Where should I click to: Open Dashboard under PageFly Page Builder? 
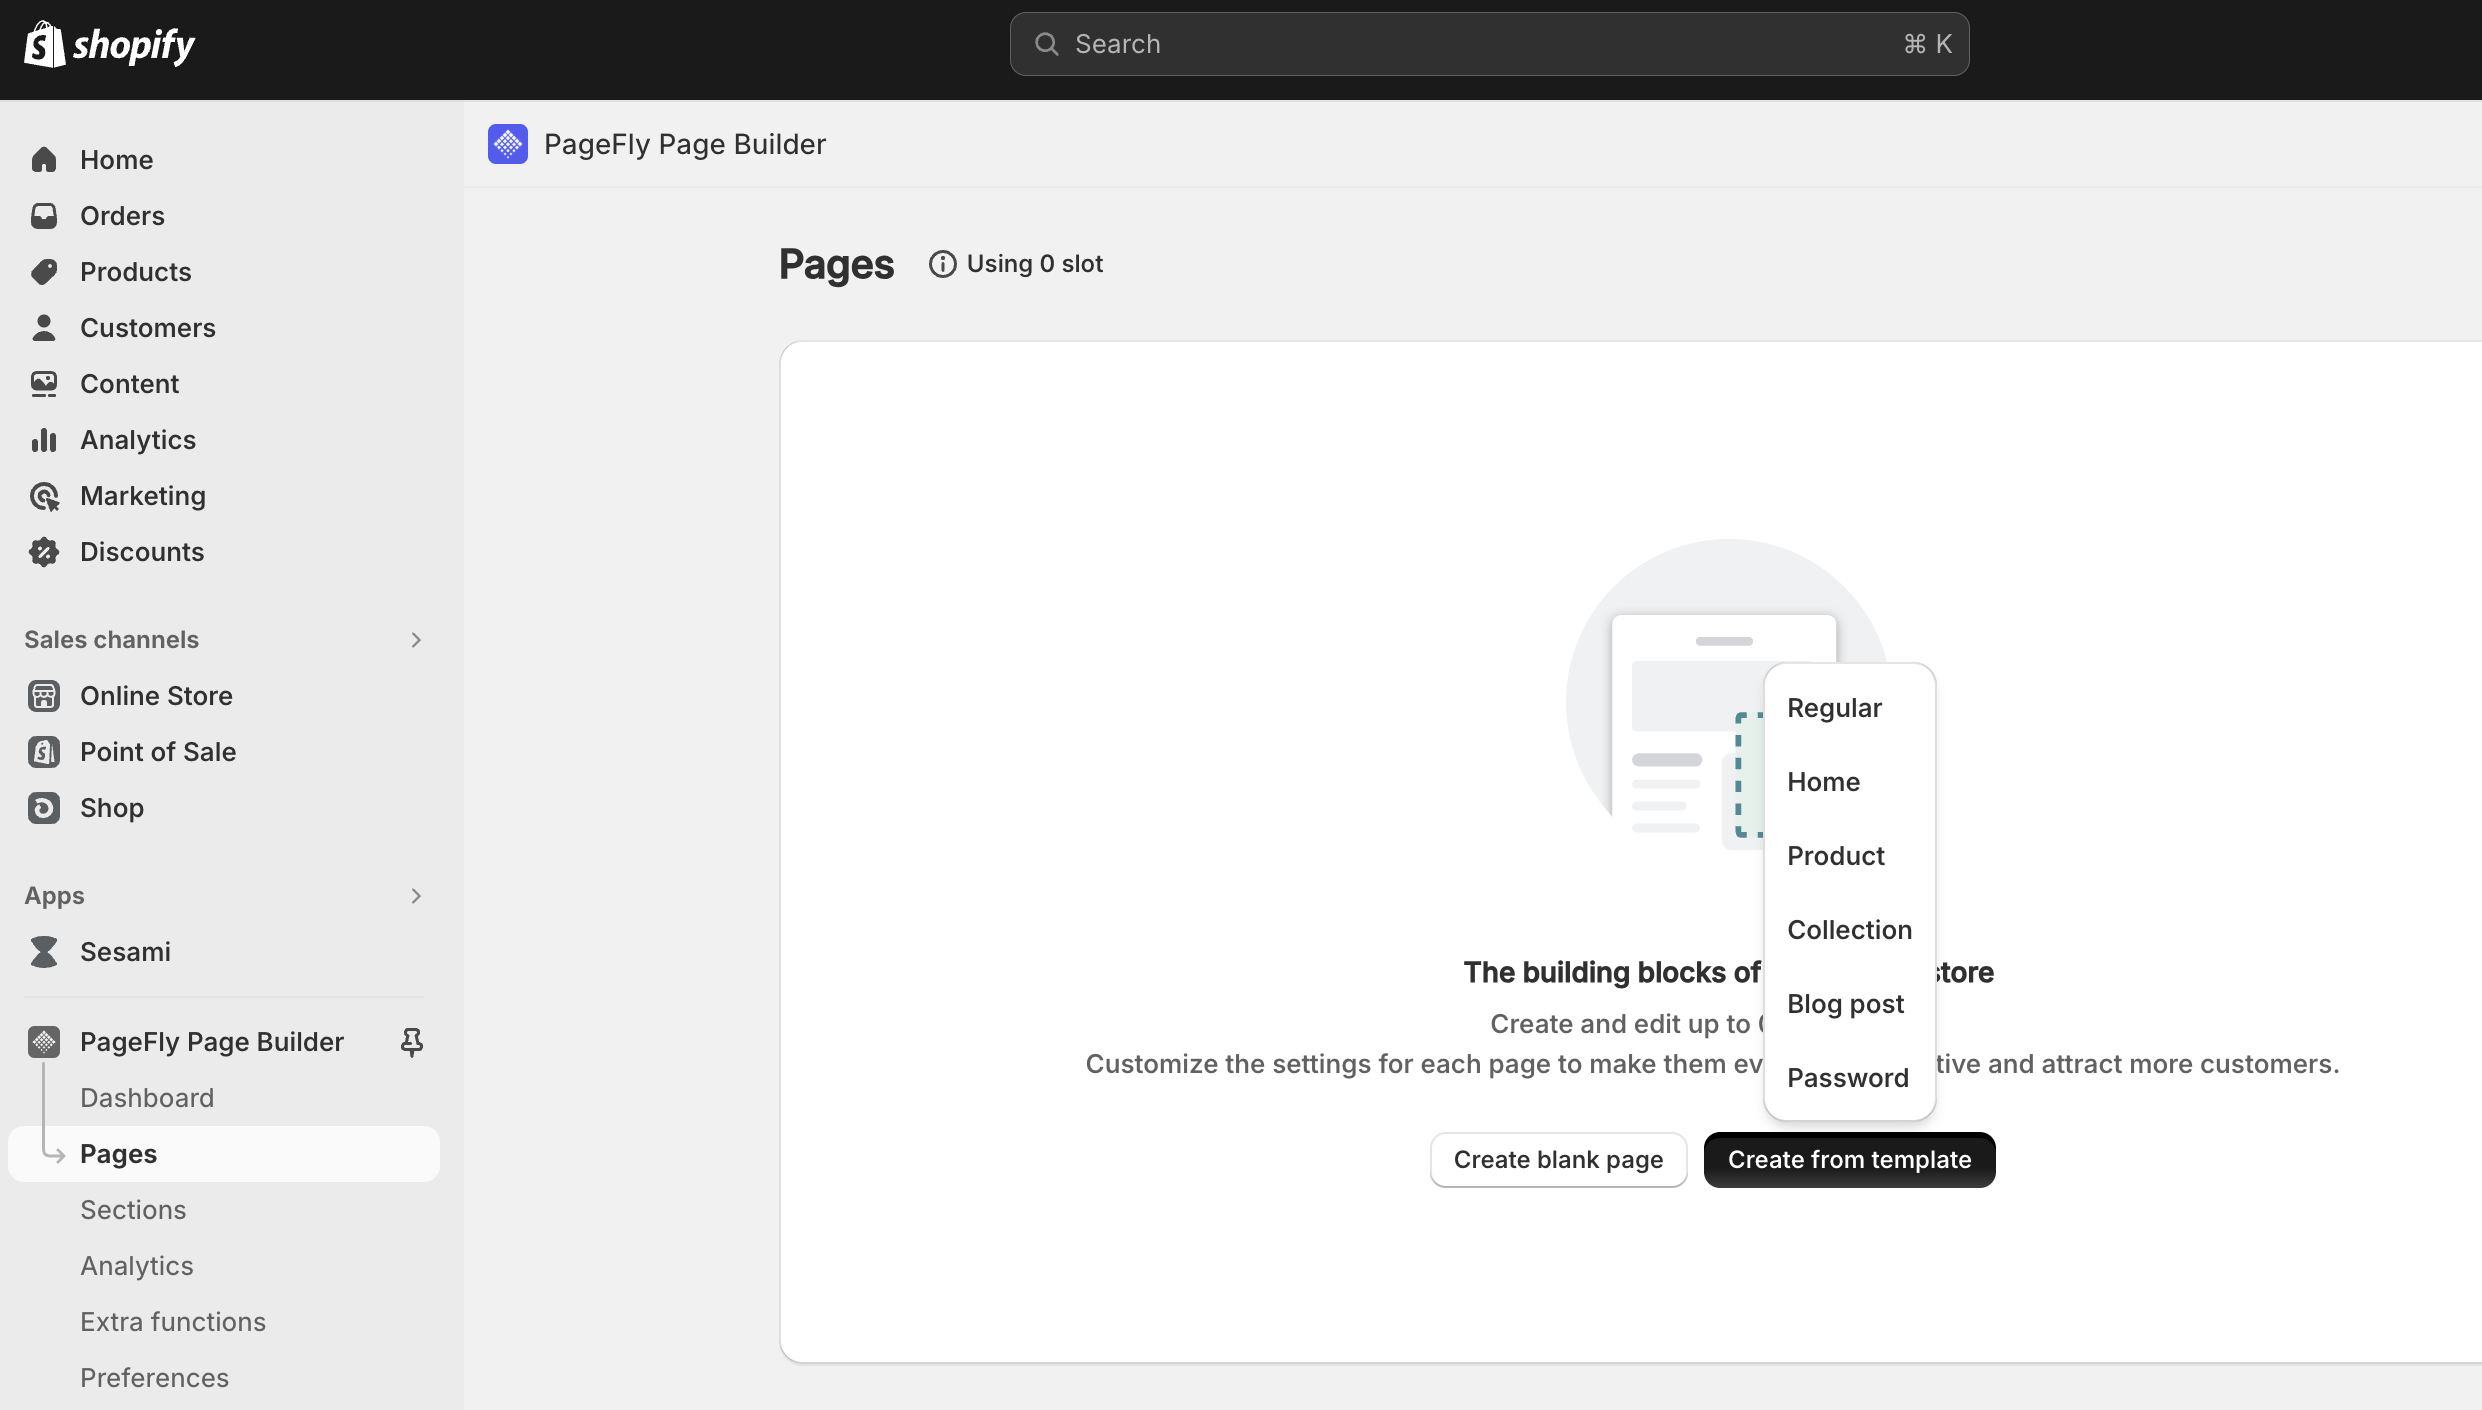pyautogui.click(x=147, y=1098)
